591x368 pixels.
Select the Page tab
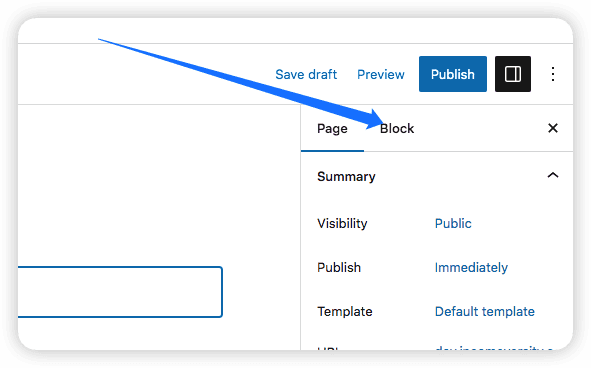click(x=332, y=129)
